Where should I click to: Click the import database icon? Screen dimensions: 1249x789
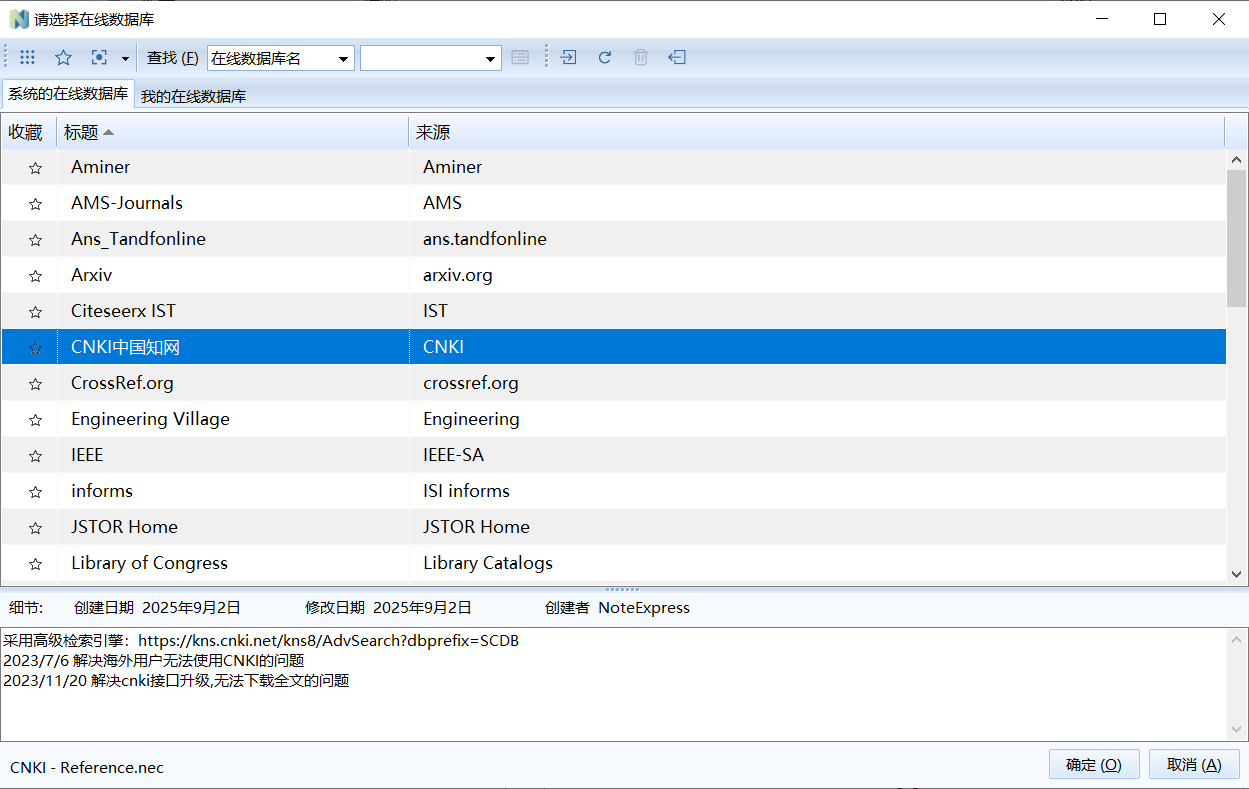pyautogui.click(x=569, y=58)
